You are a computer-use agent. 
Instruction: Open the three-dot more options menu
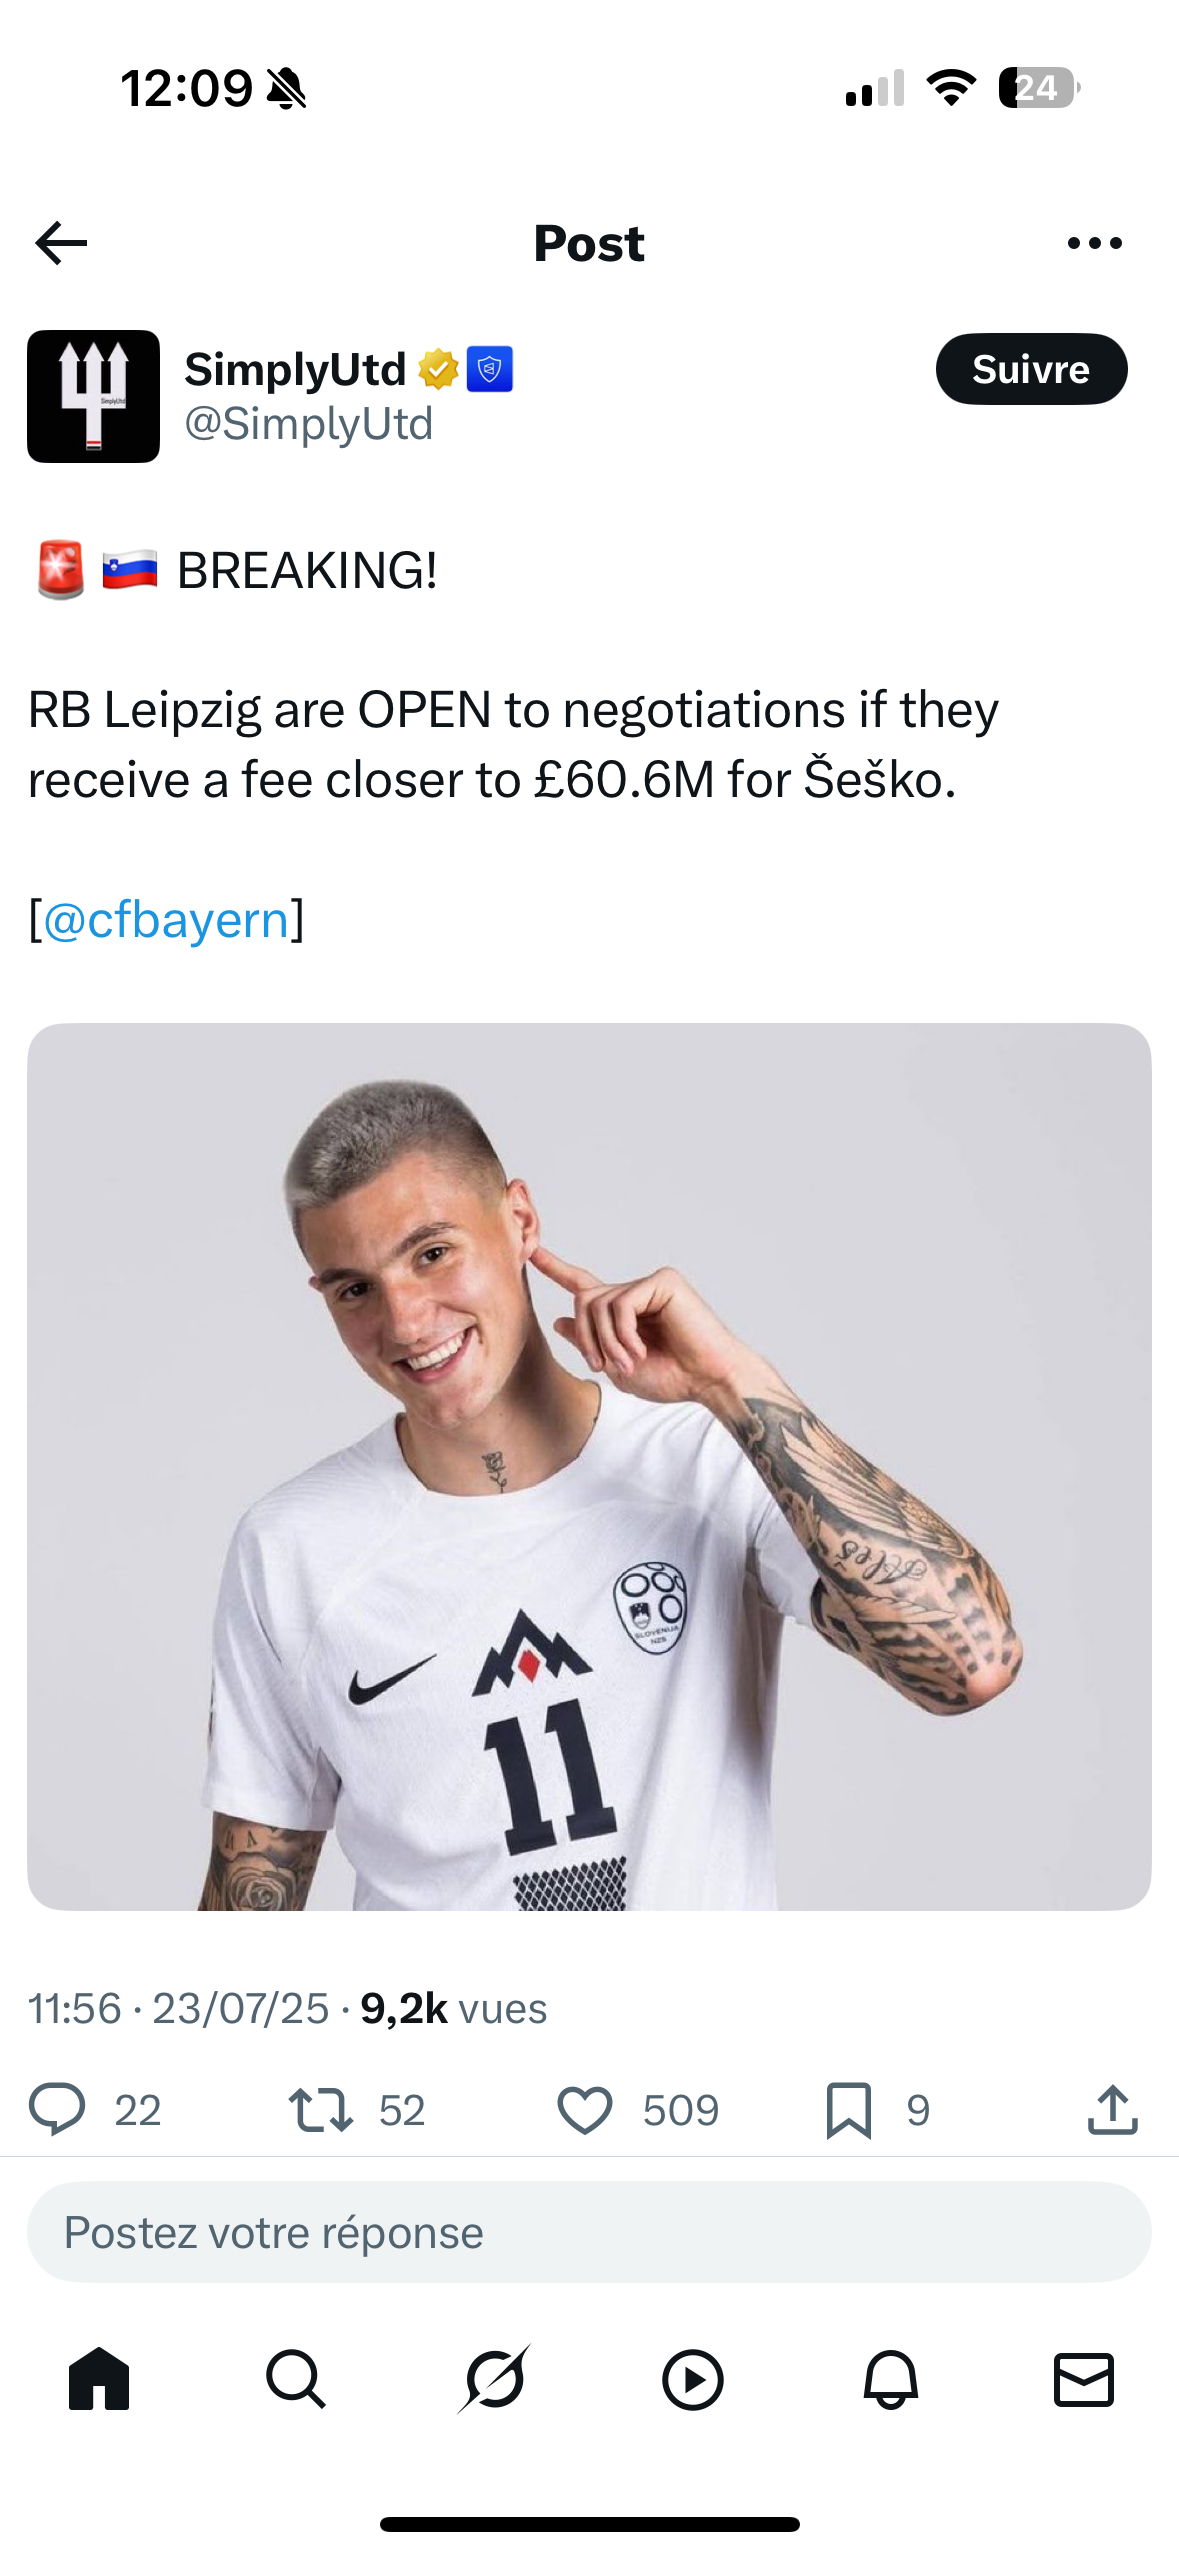[1095, 243]
